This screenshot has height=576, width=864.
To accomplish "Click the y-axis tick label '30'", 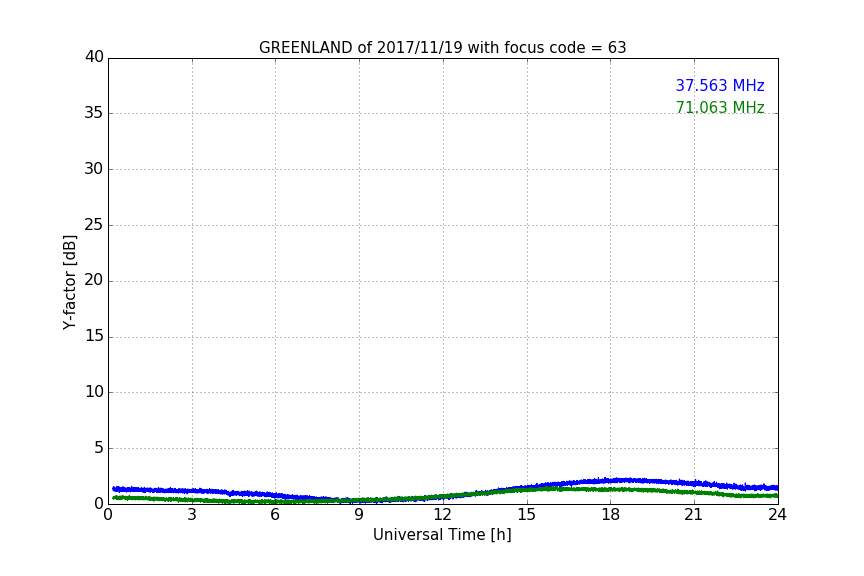I will pyautogui.click(x=94, y=169).
